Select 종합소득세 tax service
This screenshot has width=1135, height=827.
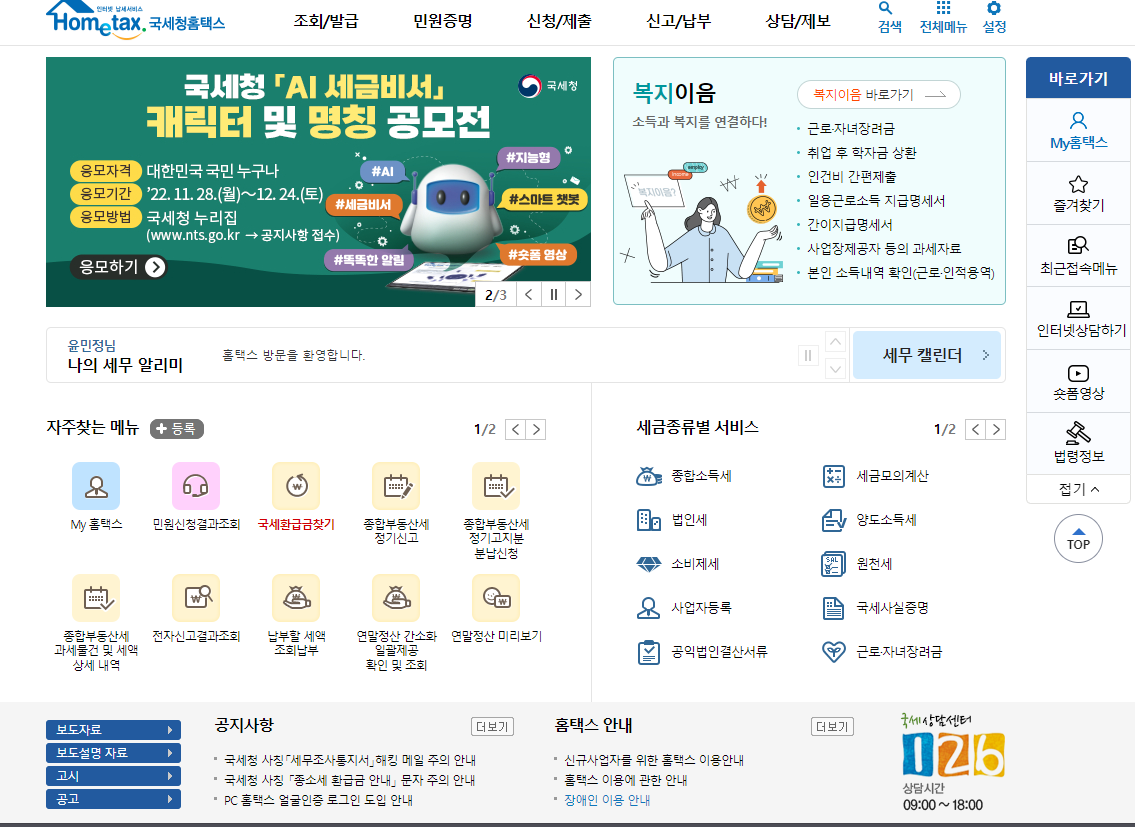click(684, 476)
